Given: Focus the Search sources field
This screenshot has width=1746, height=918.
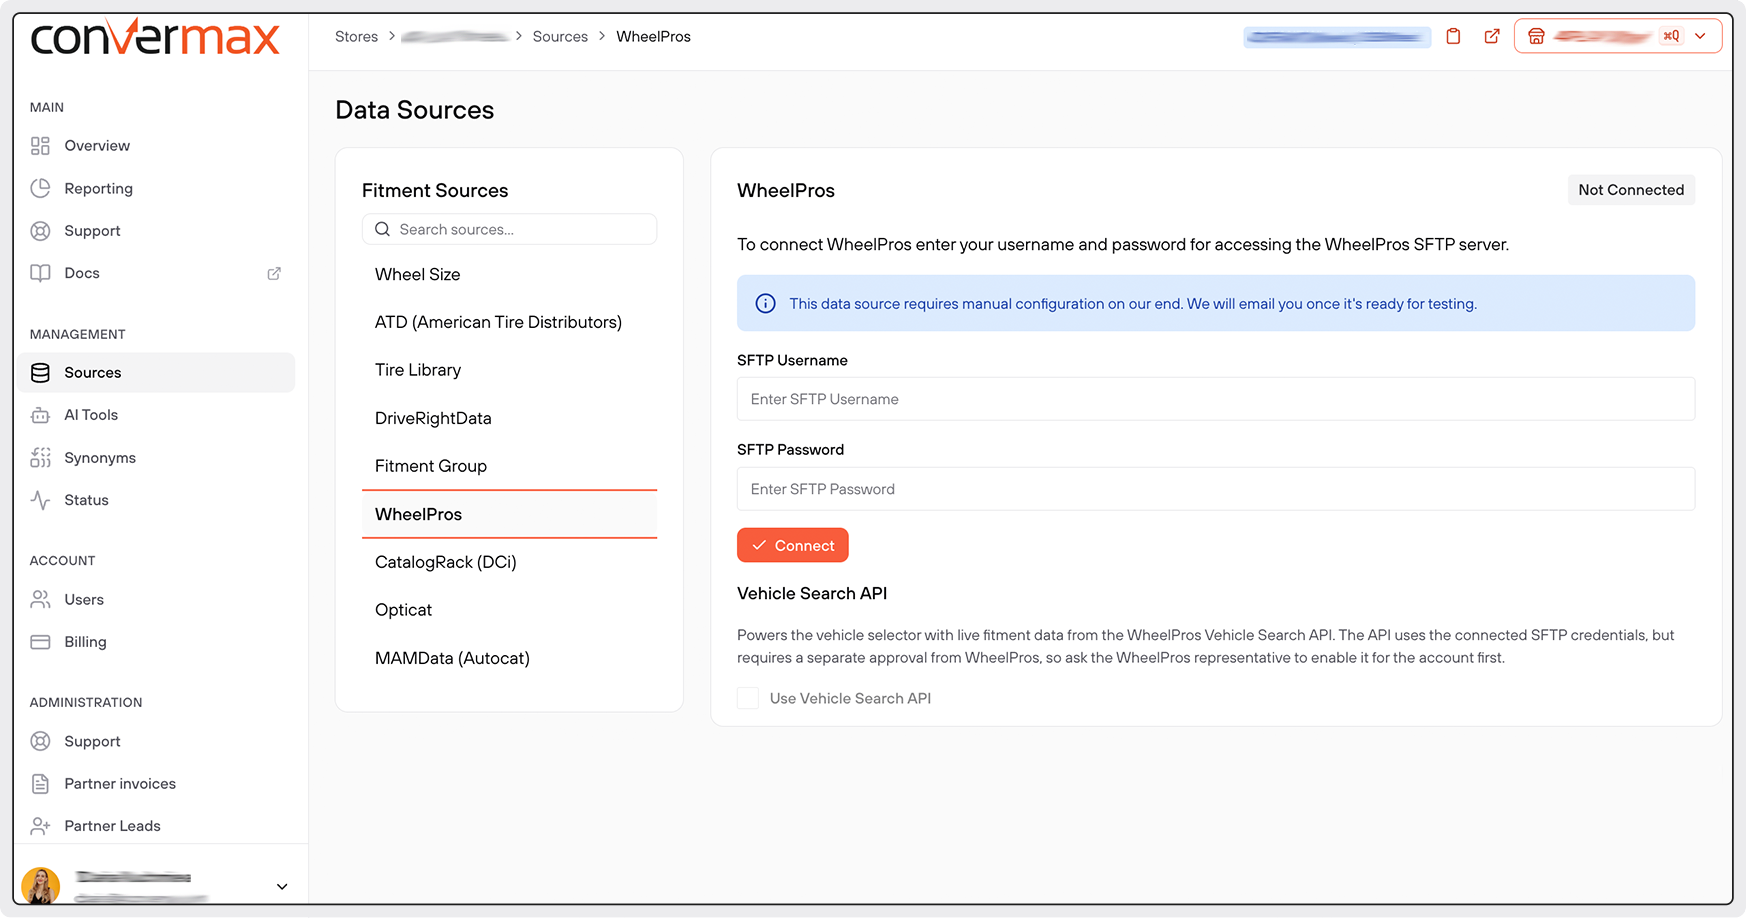Looking at the screenshot, I should 509,229.
